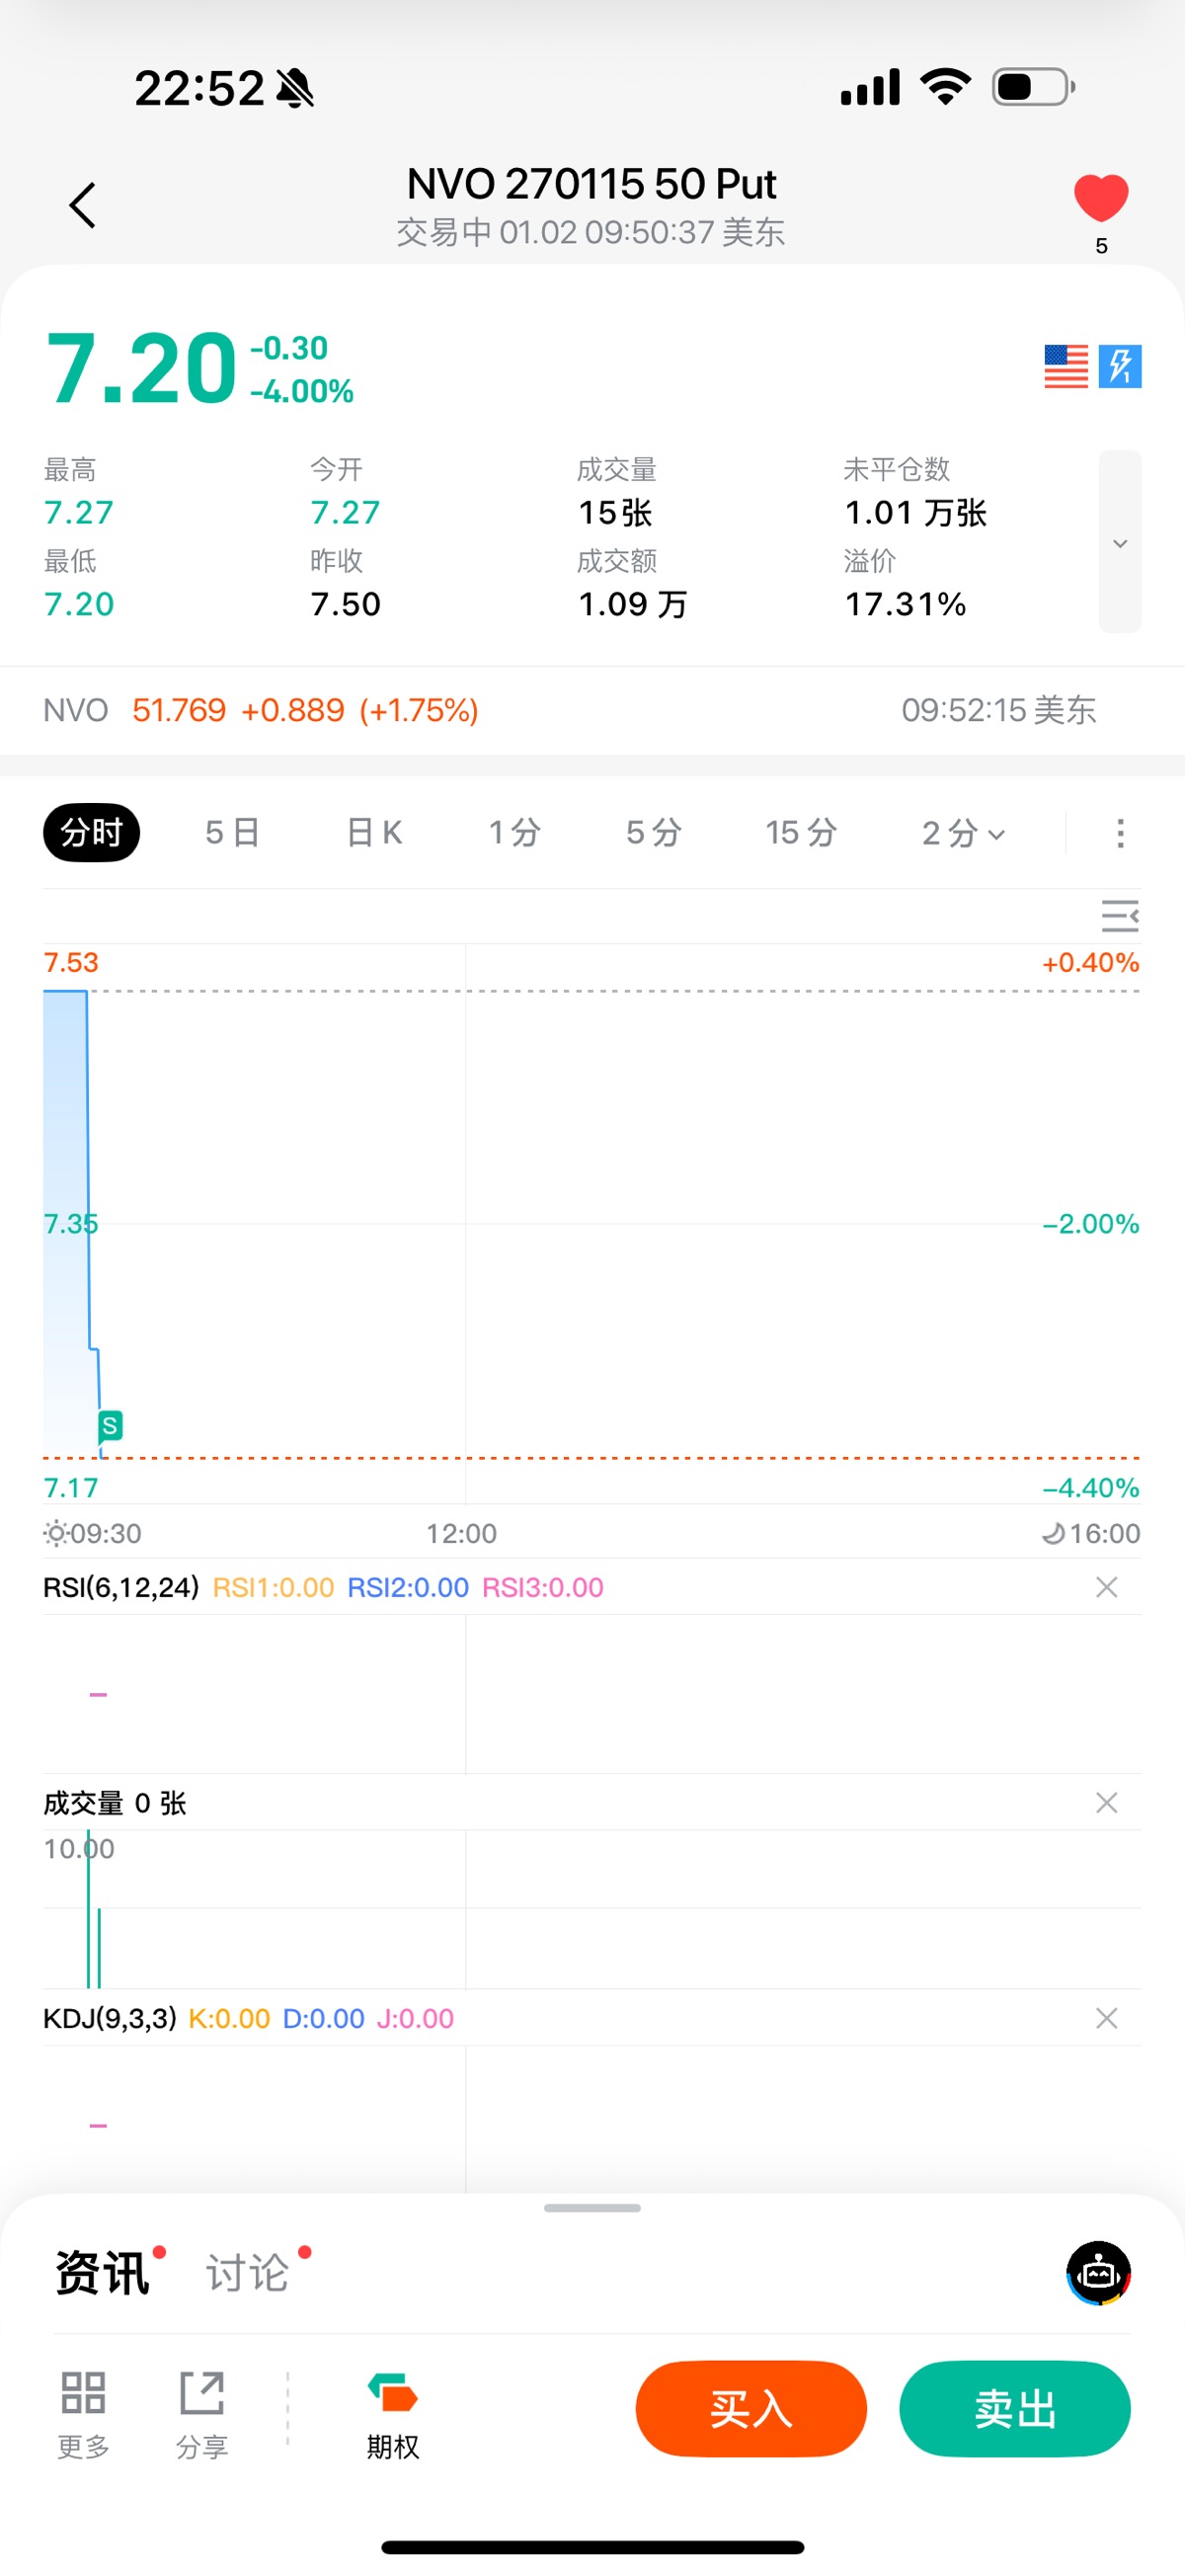The width and height of the screenshot is (1185, 2576).
Task: Open the three-dot chart options menu
Action: point(1120,833)
